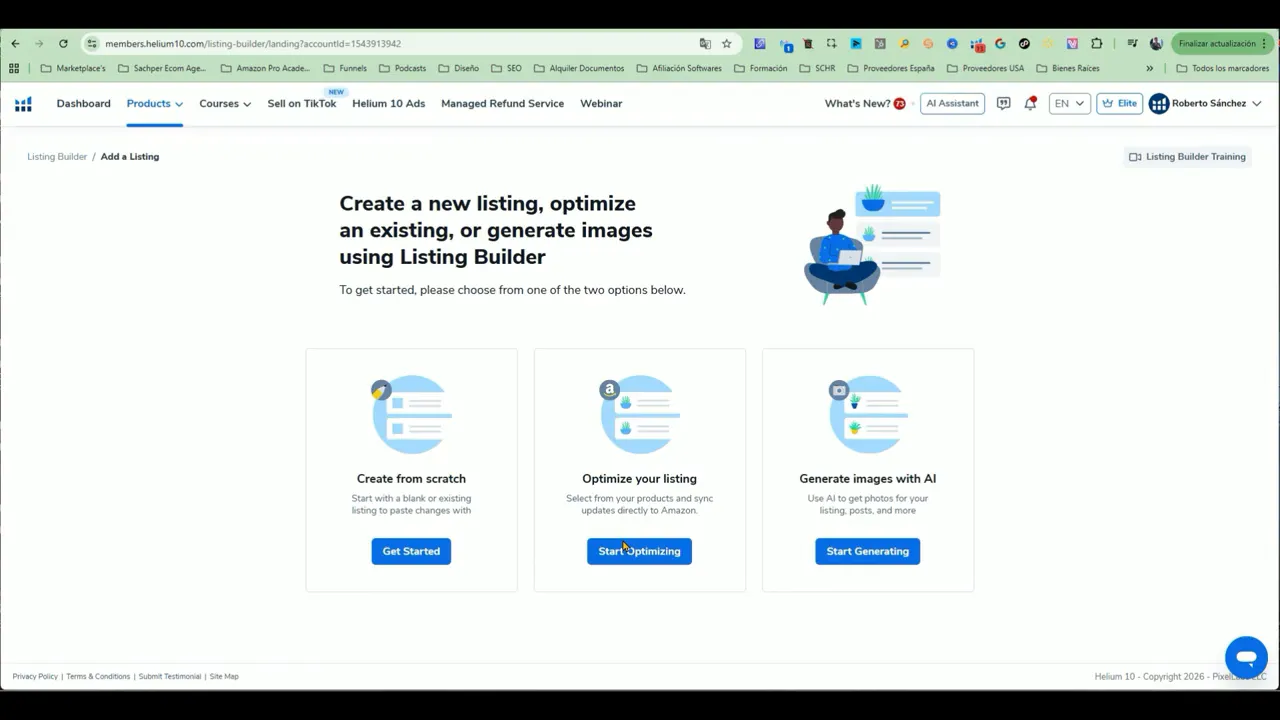Click the Optimize your listing illustration

point(639,414)
